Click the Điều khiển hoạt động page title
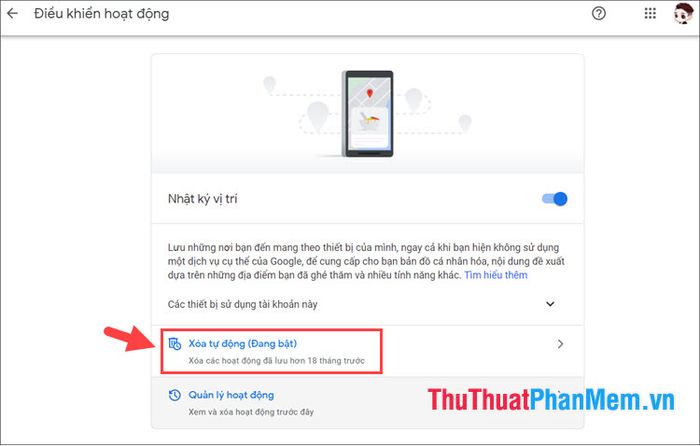The height and width of the screenshot is (446, 700). (x=102, y=14)
